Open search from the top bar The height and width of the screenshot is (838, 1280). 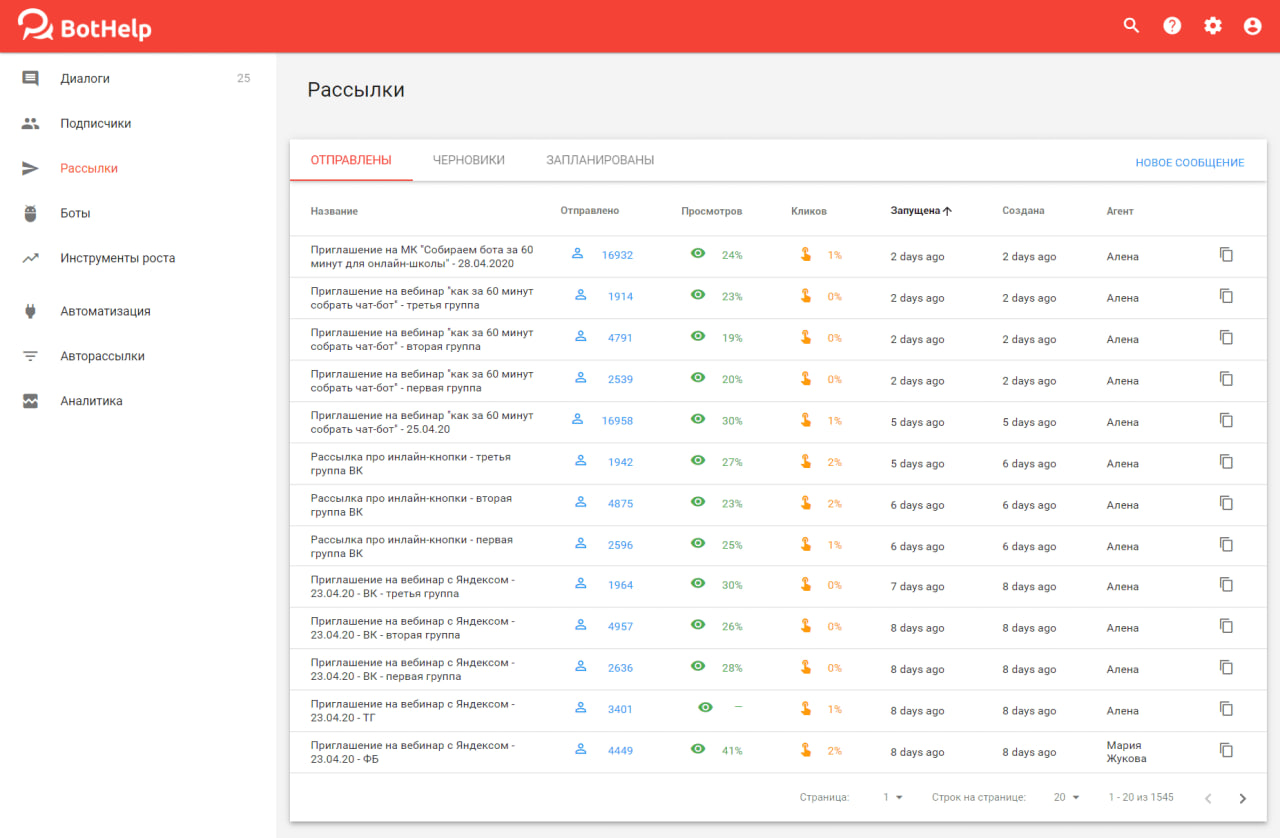coord(1131,25)
